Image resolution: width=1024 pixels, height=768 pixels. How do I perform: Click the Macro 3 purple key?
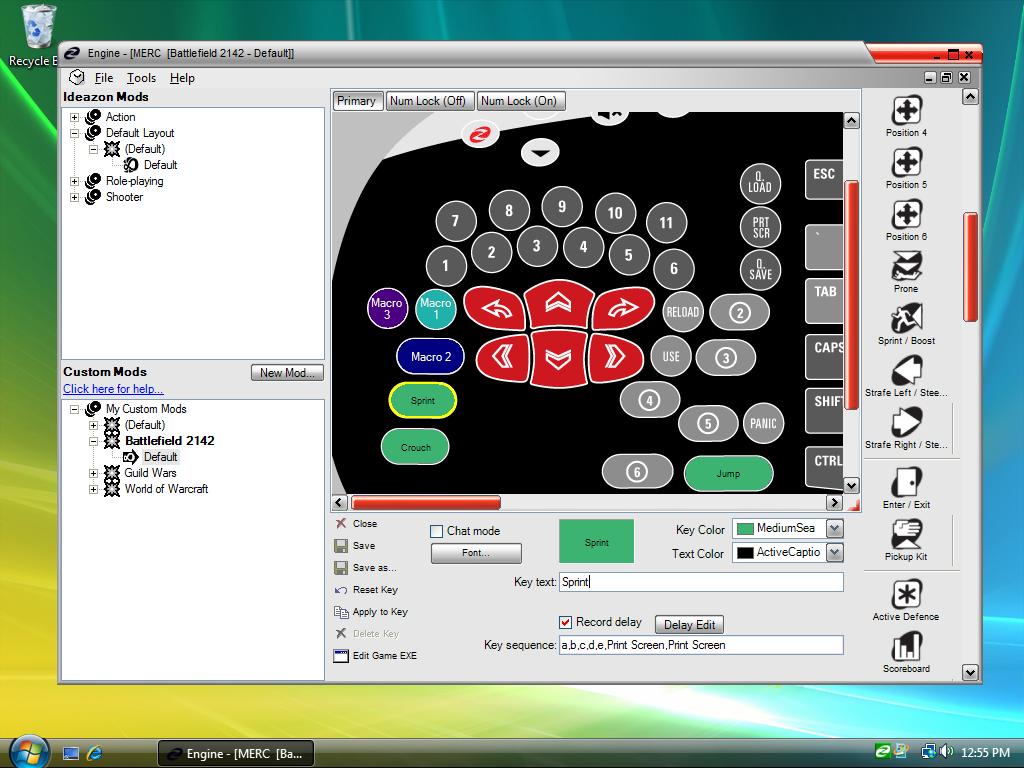[387, 308]
